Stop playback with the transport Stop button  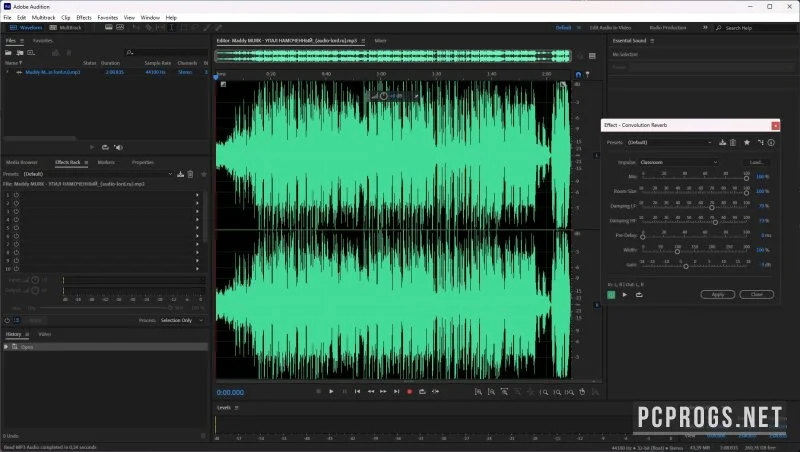(x=318, y=391)
